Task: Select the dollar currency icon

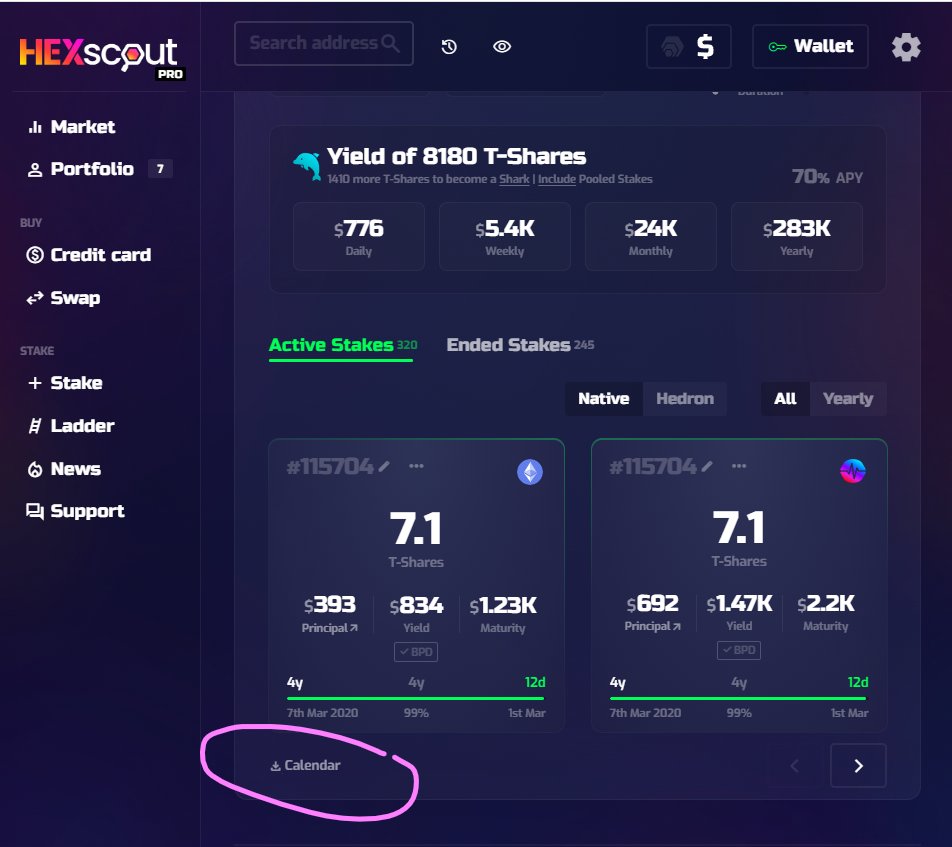Action: tap(705, 47)
